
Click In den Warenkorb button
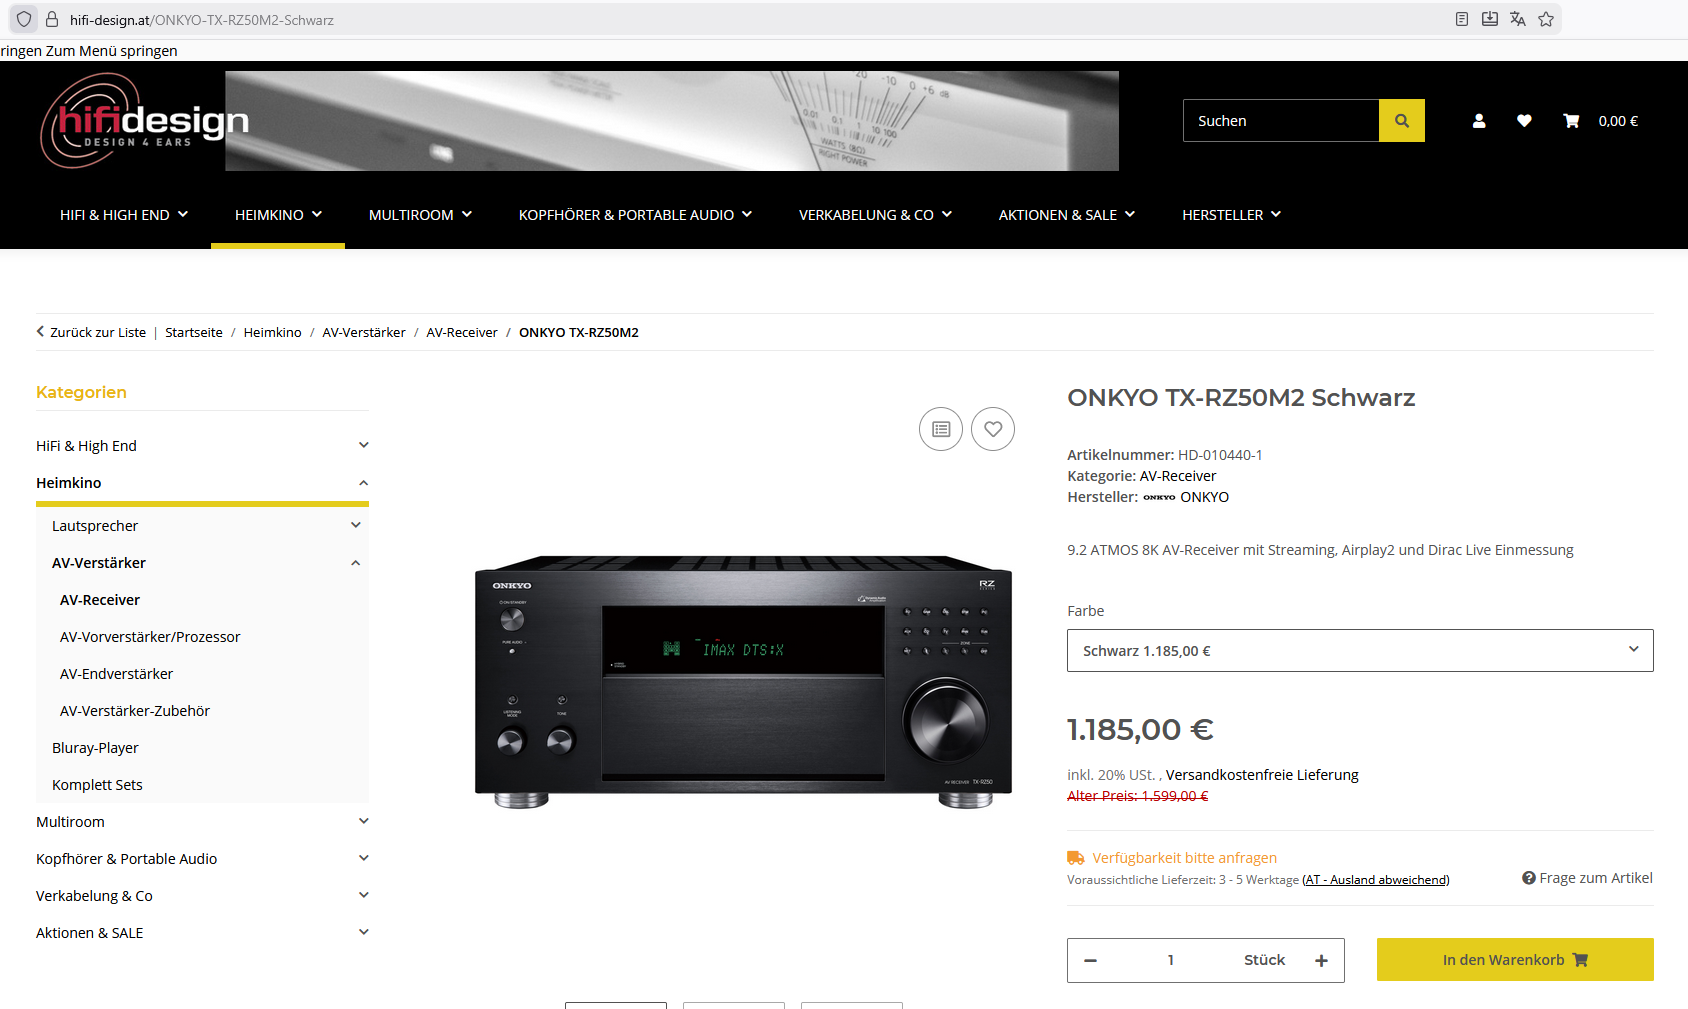click(x=1514, y=960)
